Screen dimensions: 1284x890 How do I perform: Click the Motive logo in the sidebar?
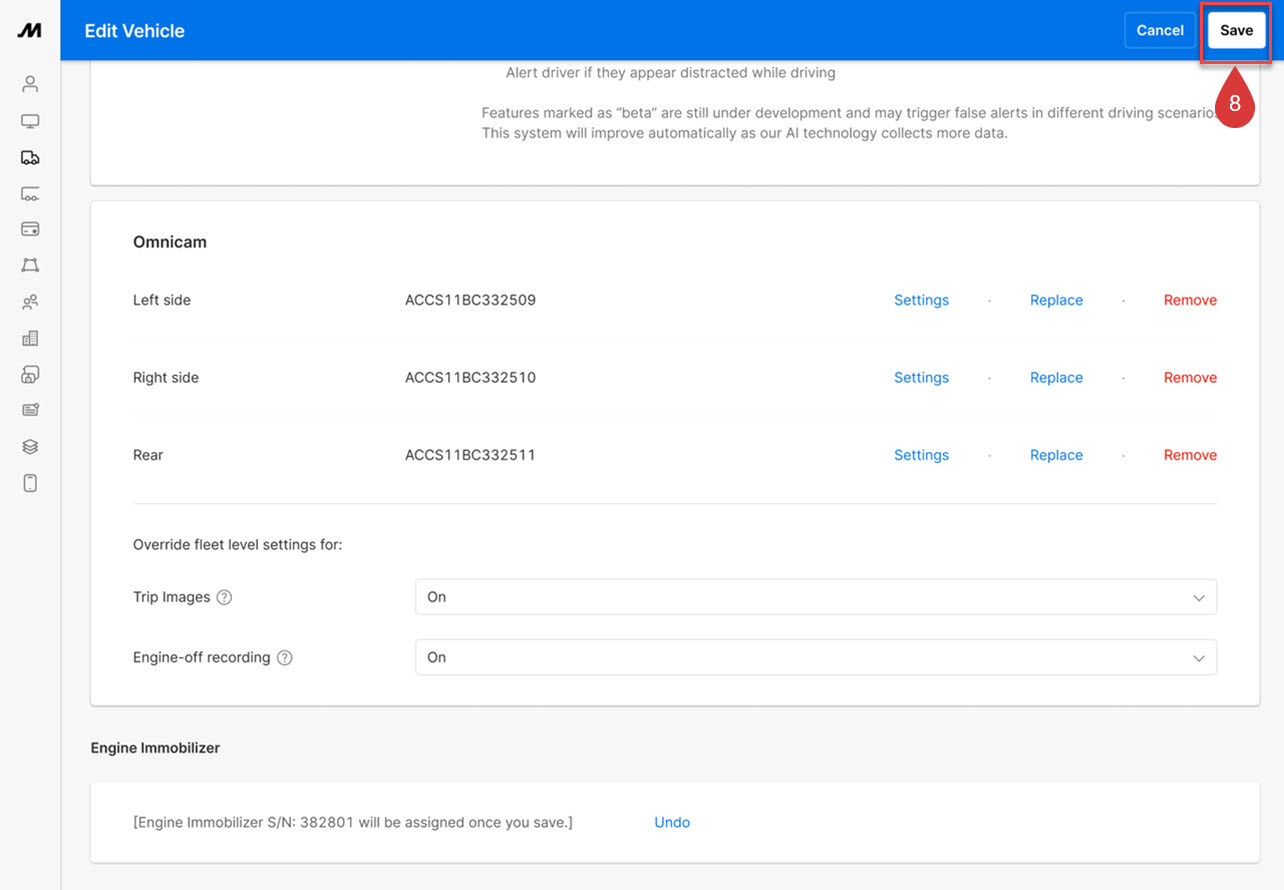pos(30,31)
